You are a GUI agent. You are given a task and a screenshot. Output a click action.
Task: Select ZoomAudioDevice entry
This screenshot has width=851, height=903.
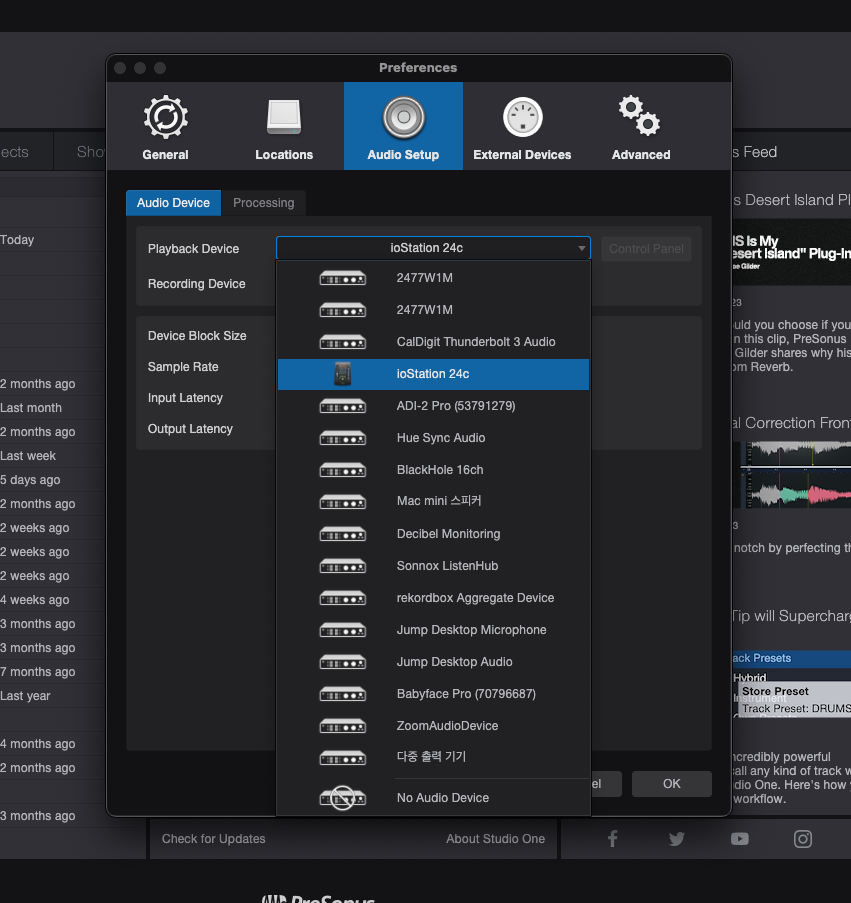point(433,726)
